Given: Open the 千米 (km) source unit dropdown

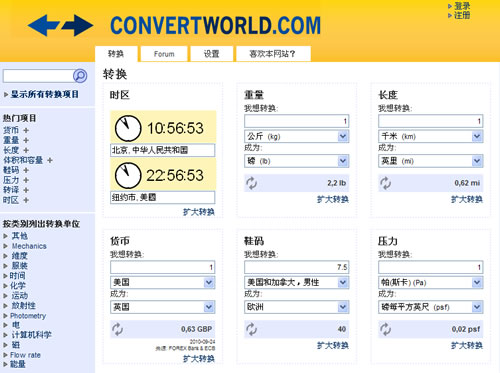Looking at the screenshot, I should coord(431,136).
